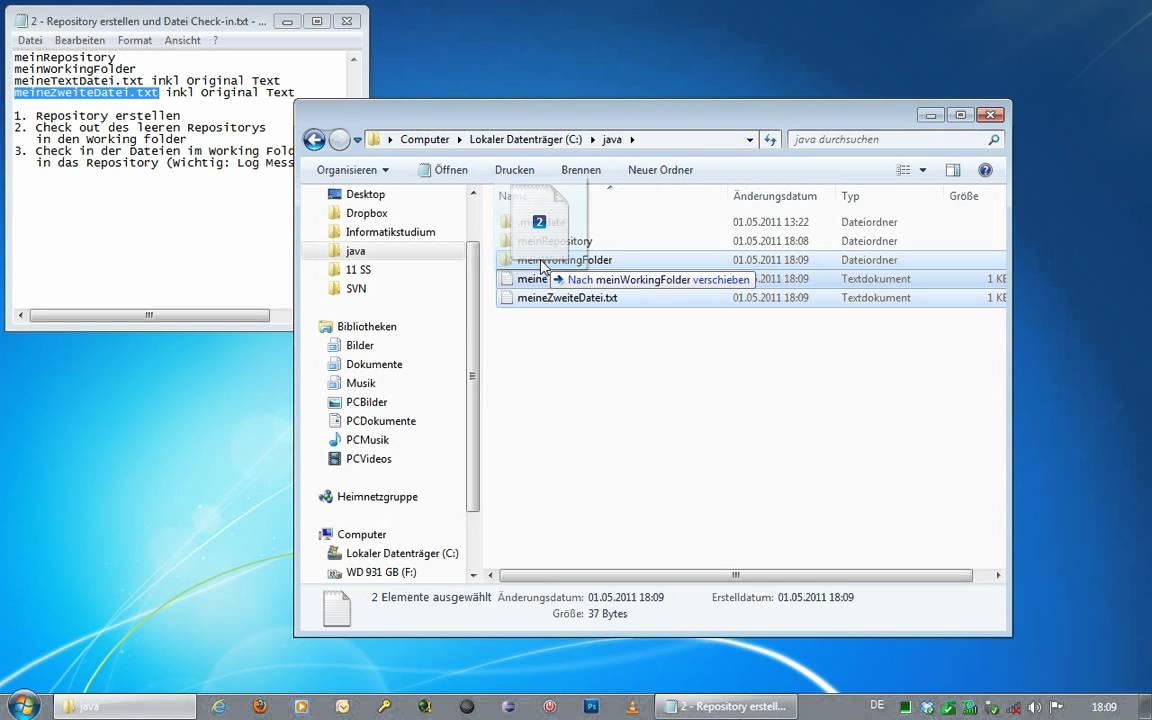Click the 'java durchsuchen' search field
The height and width of the screenshot is (720, 1152).
coord(887,140)
